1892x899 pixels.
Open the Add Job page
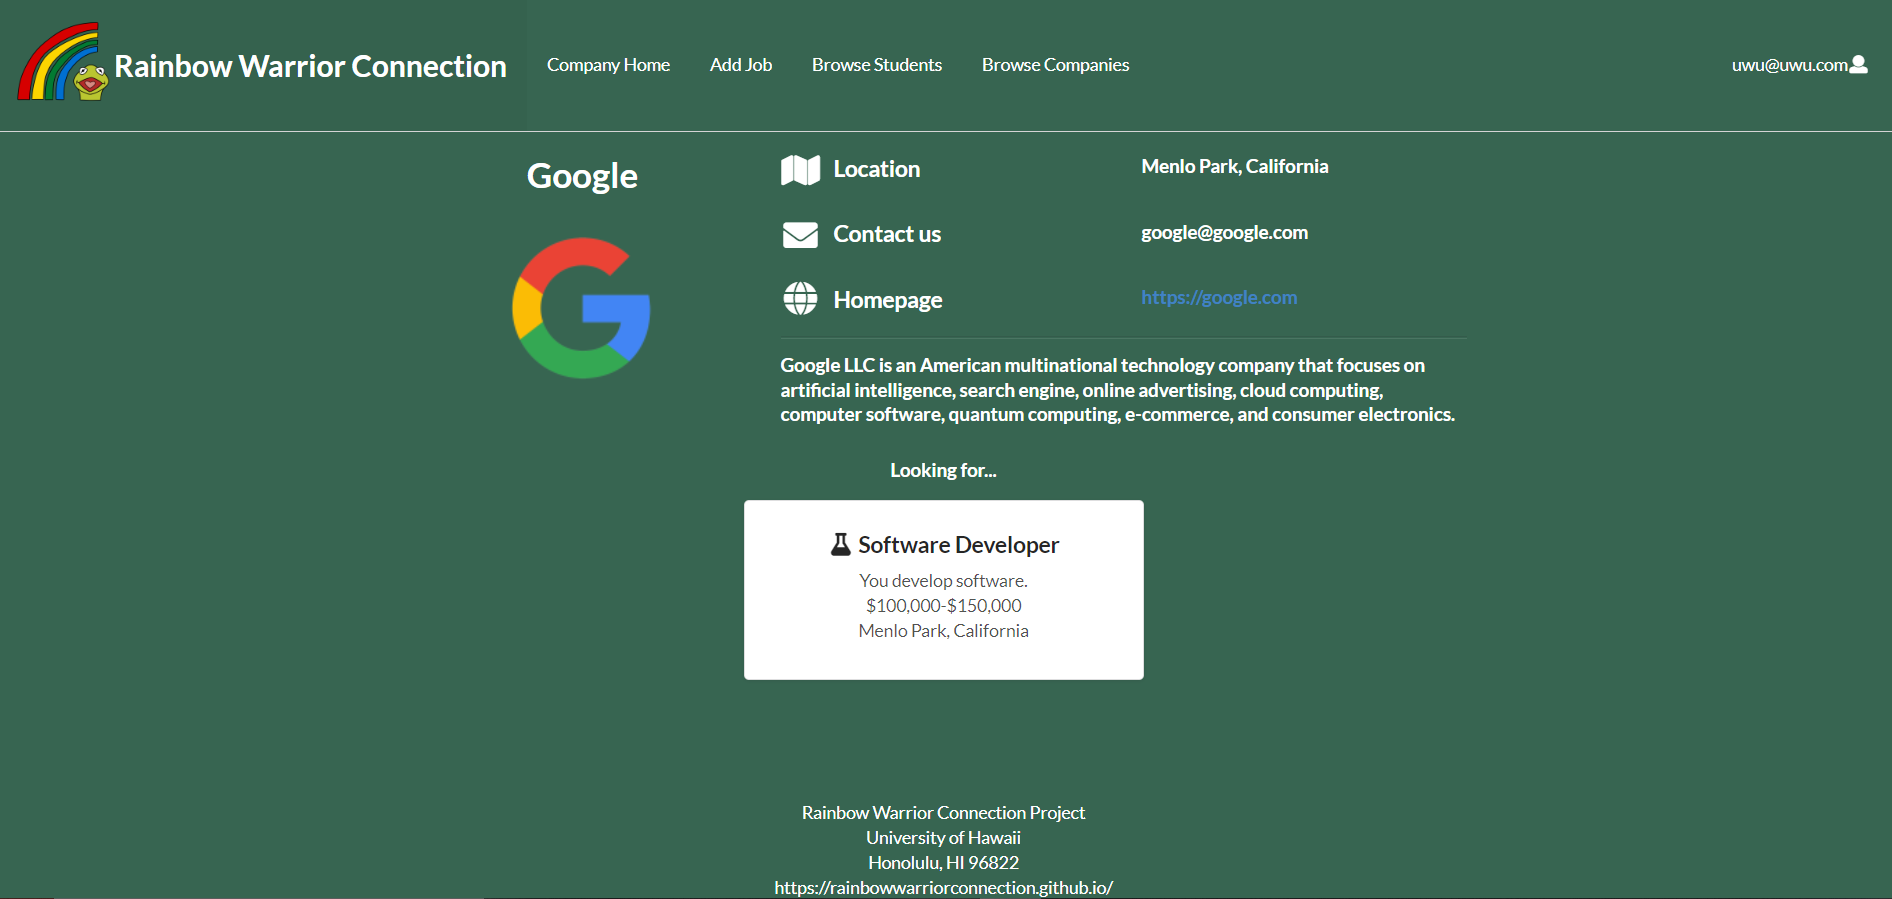(741, 65)
